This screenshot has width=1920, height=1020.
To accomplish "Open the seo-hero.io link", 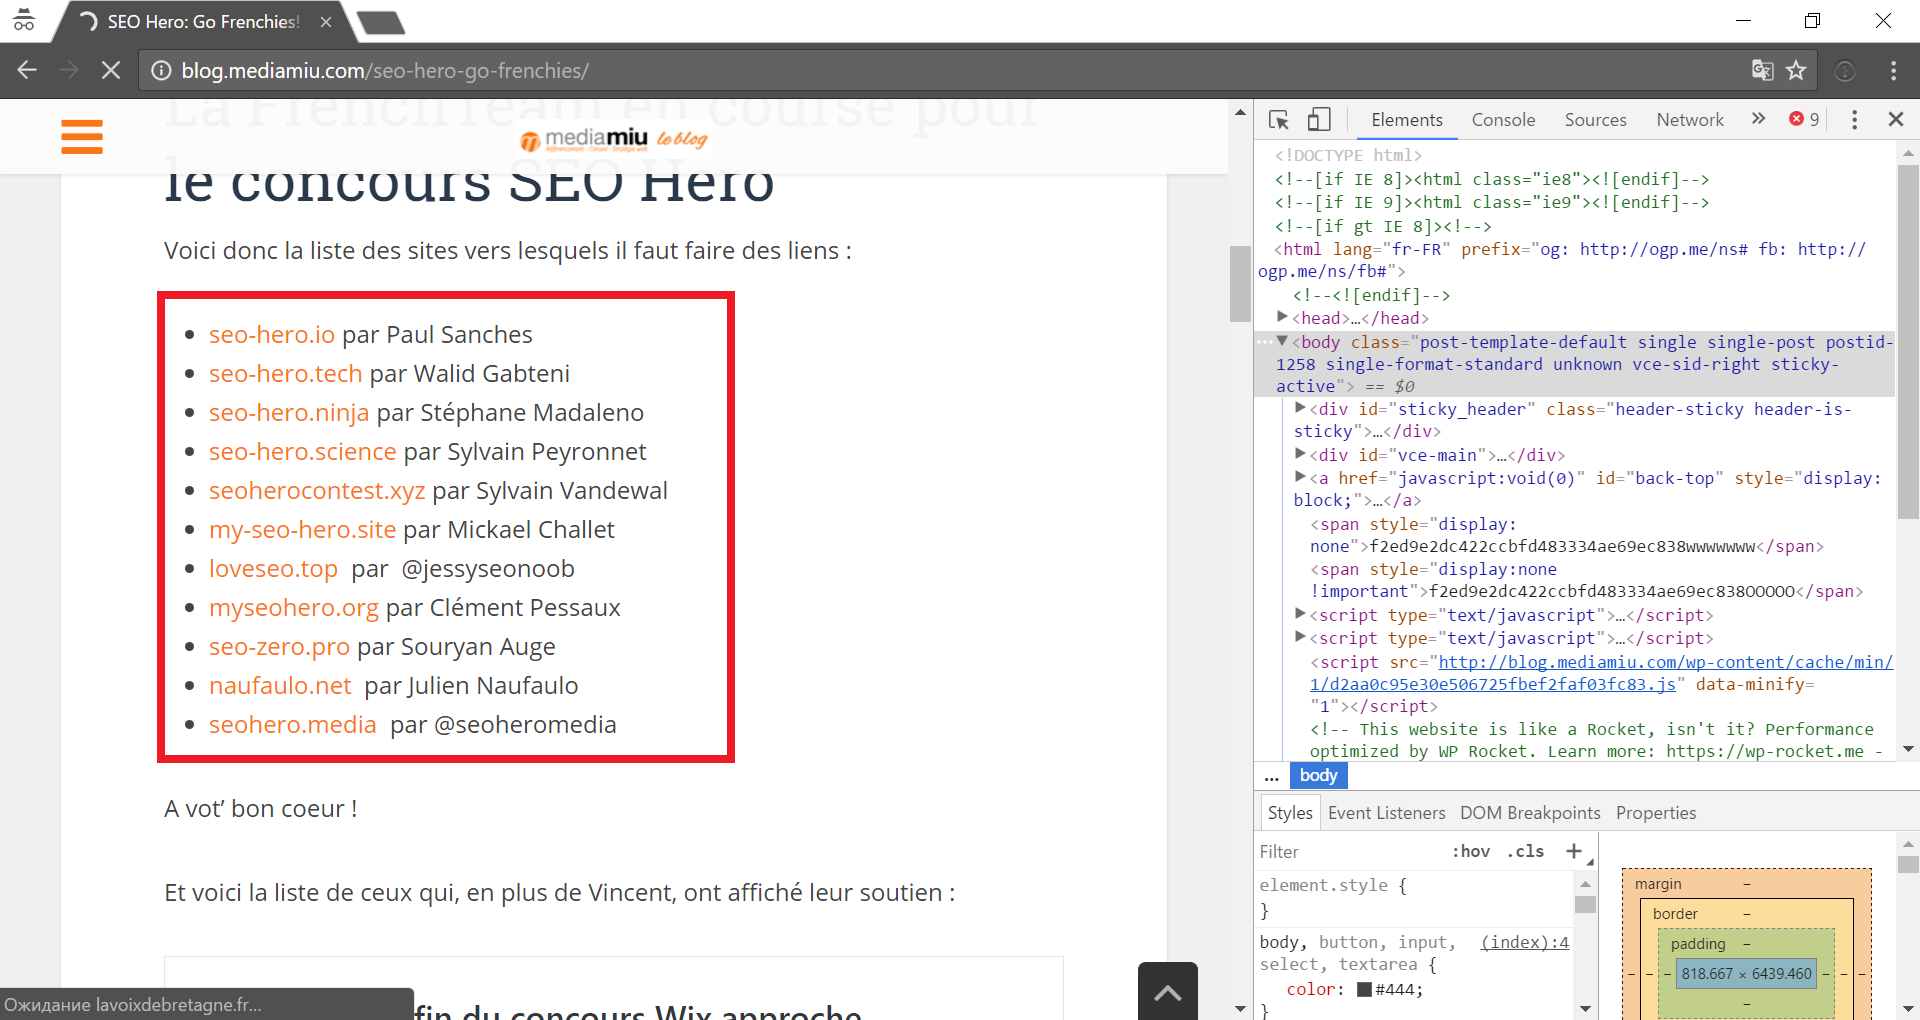I will 272,334.
